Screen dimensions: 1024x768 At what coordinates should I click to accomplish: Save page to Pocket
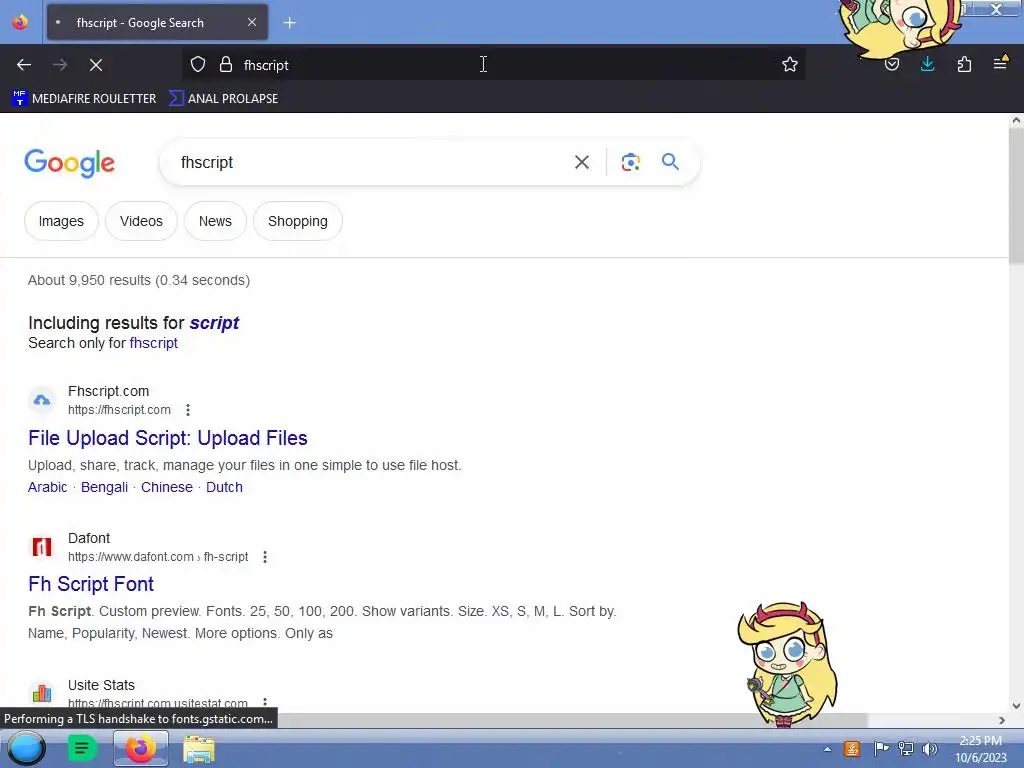point(891,65)
